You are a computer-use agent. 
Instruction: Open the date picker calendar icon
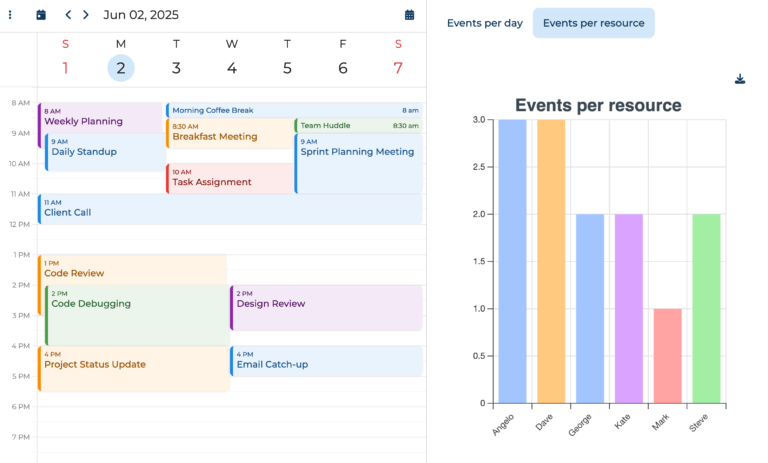coord(410,15)
